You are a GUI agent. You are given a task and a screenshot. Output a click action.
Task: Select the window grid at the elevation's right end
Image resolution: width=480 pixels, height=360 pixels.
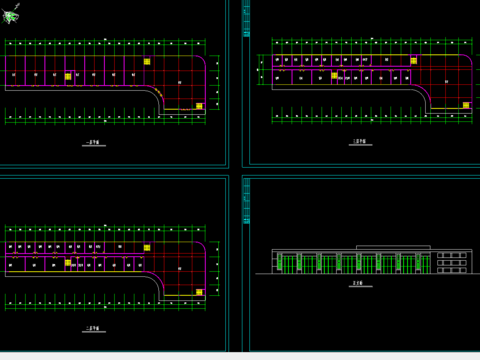point(452,263)
